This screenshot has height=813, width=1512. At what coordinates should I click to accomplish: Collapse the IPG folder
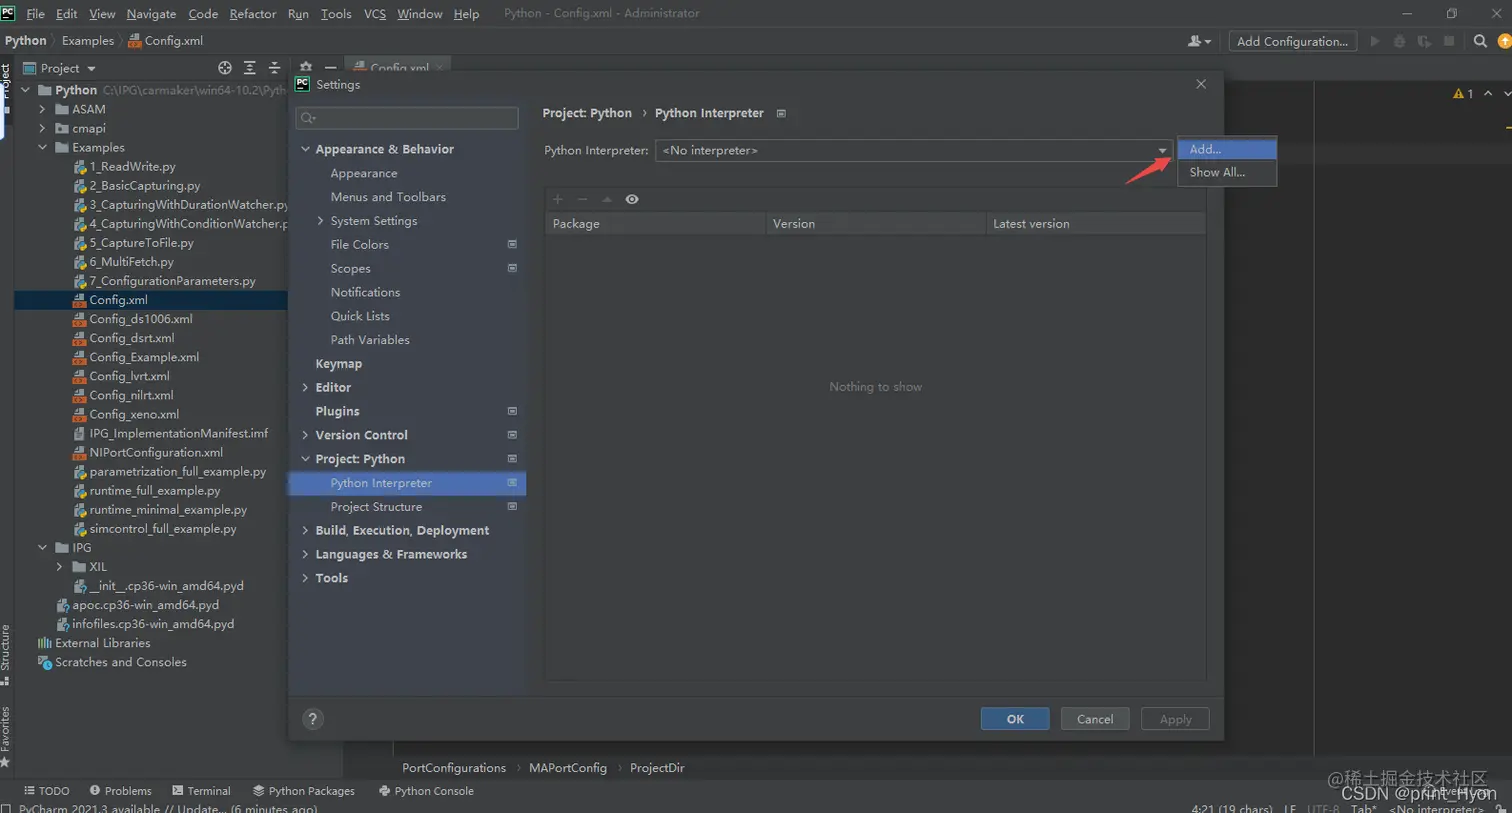tap(42, 548)
